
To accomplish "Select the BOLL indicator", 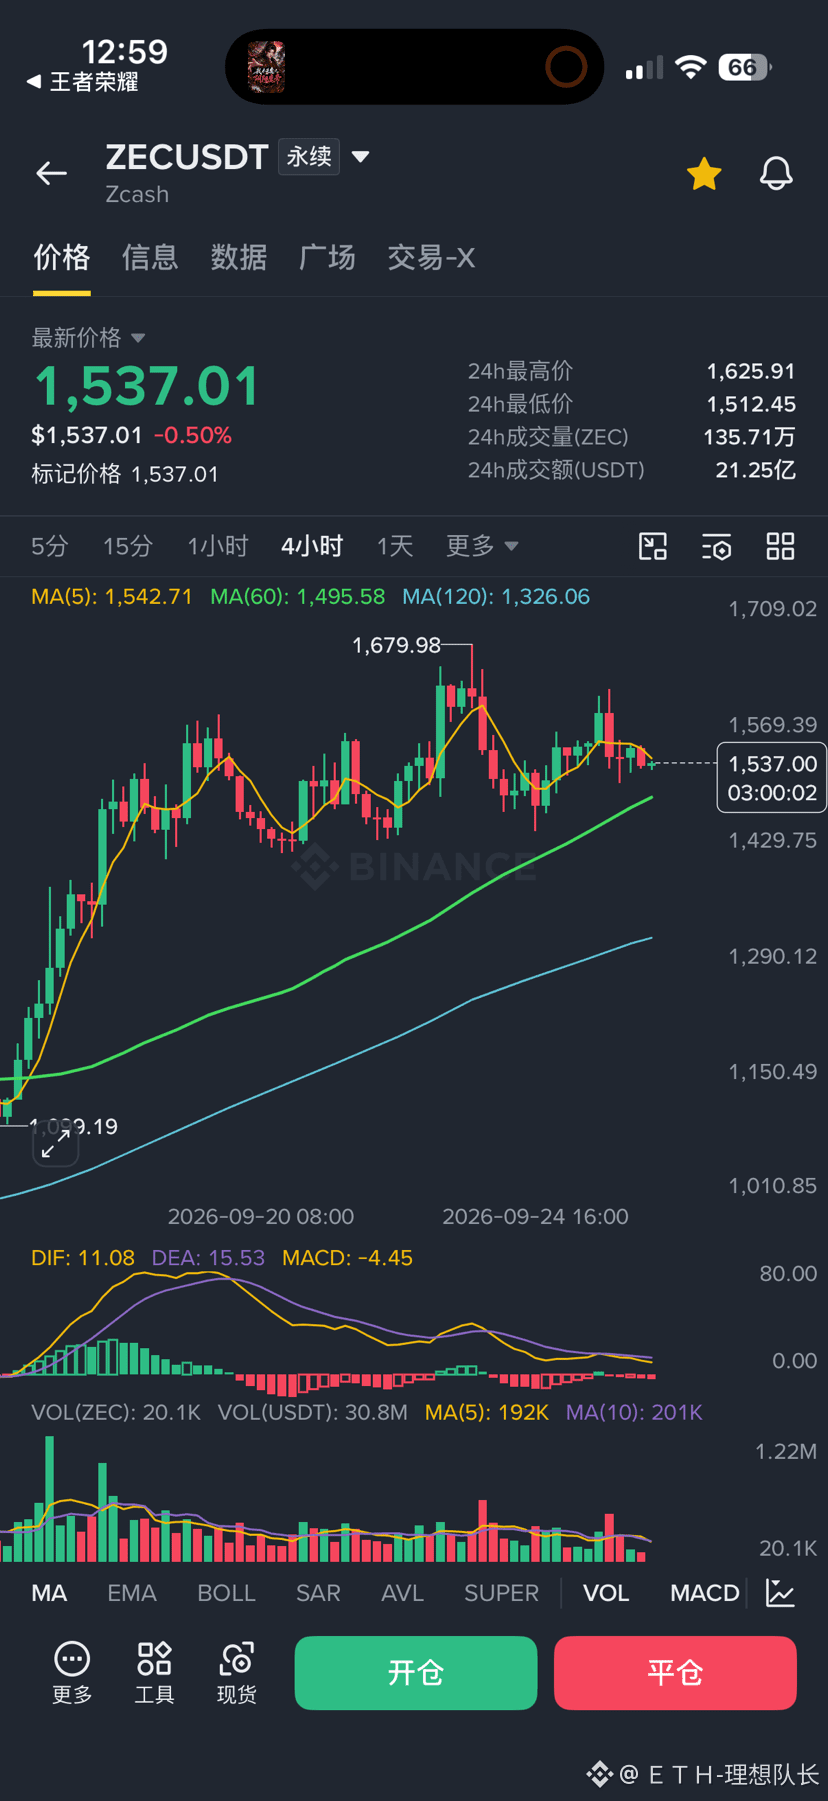I will point(226,1593).
